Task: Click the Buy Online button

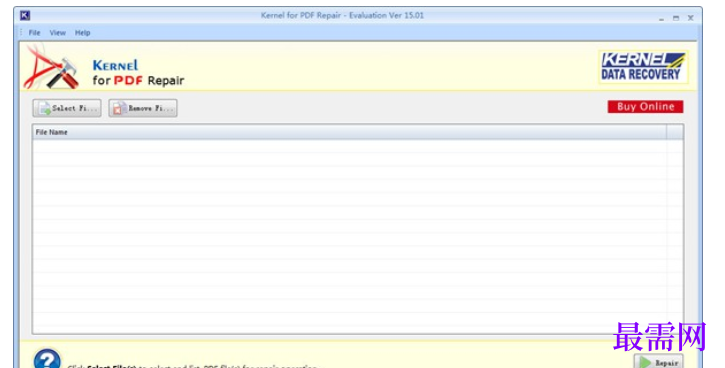Action: tap(645, 107)
